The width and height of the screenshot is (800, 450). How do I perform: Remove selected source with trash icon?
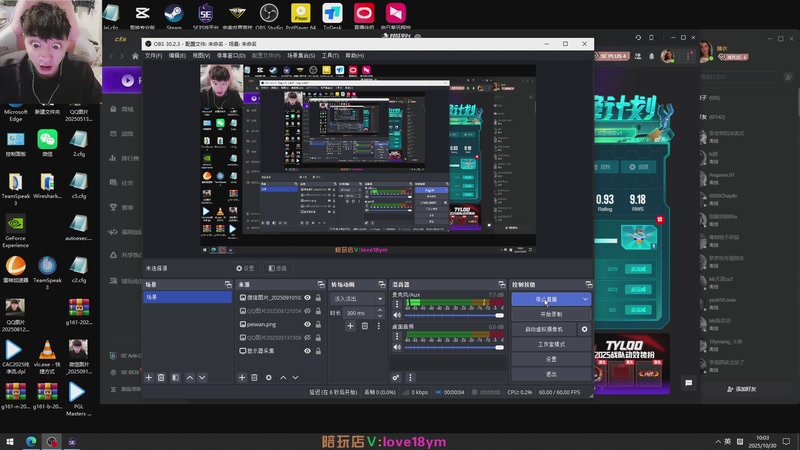(x=255, y=378)
